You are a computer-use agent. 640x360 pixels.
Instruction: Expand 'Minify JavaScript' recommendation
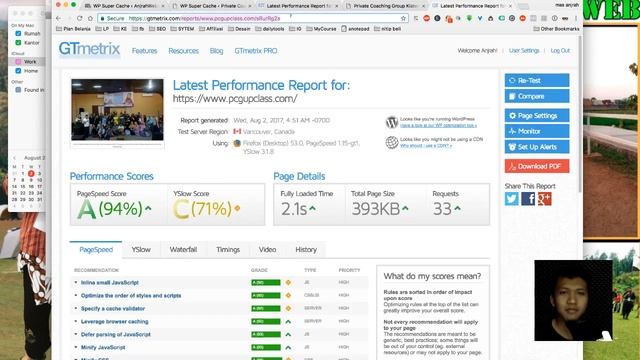pos(103,347)
